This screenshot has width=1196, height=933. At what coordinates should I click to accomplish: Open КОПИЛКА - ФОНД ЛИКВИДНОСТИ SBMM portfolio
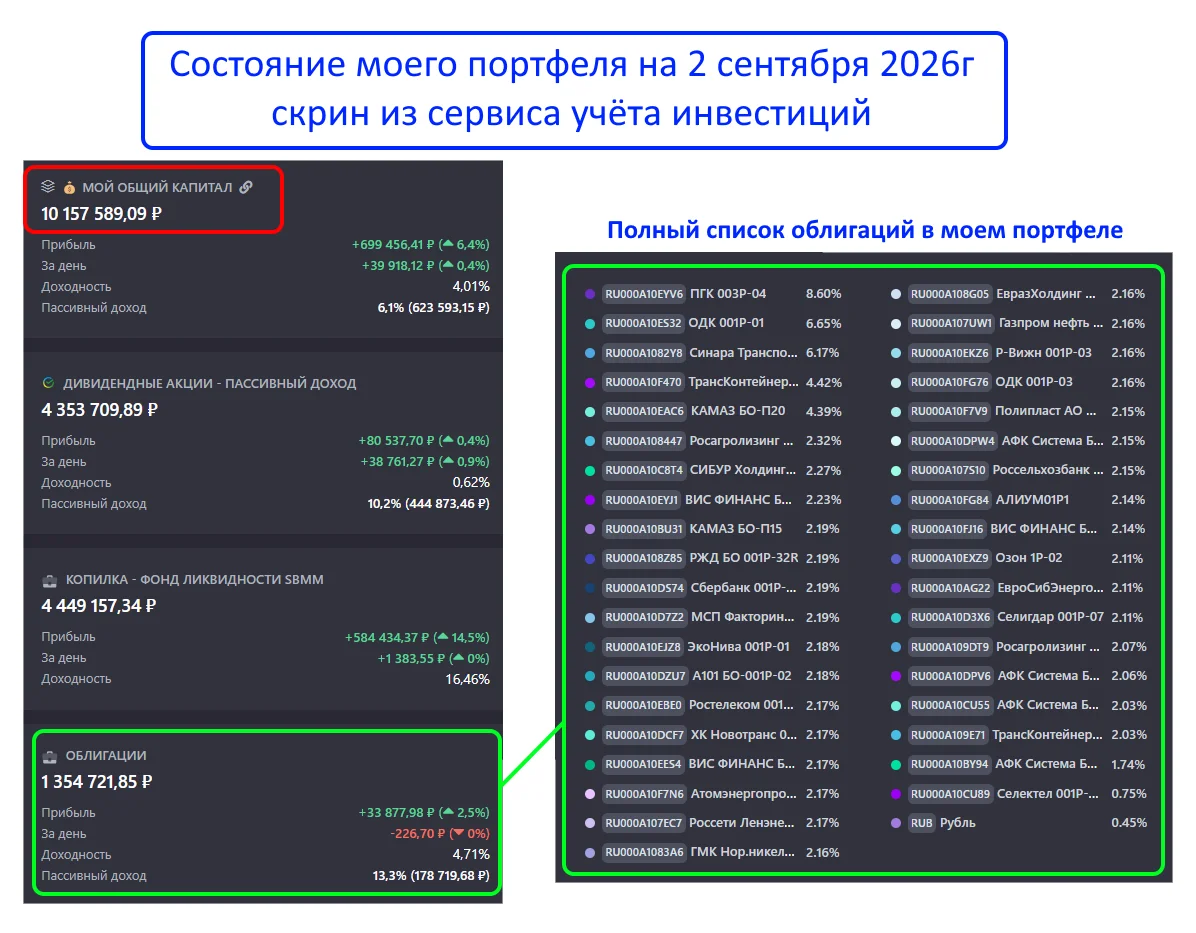click(195, 580)
